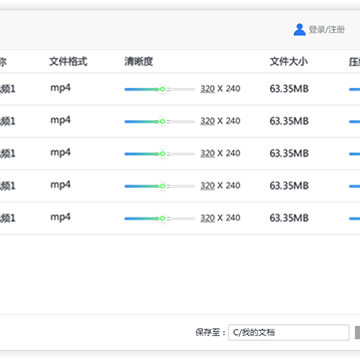
Task: Open the 登录/注册 login link
Action: [x=327, y=30]
